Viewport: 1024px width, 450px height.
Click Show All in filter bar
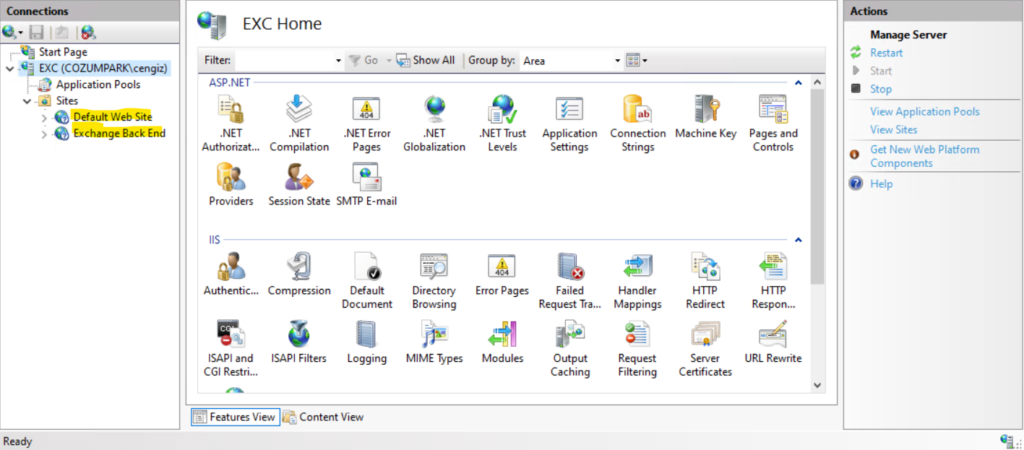426,60
